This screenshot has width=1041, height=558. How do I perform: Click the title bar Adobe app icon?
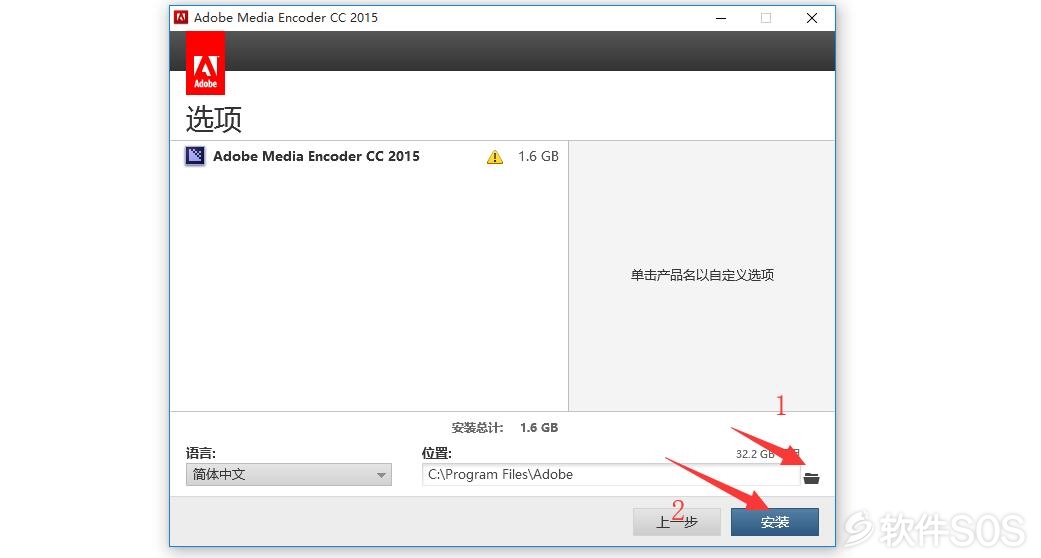(181, 17)
